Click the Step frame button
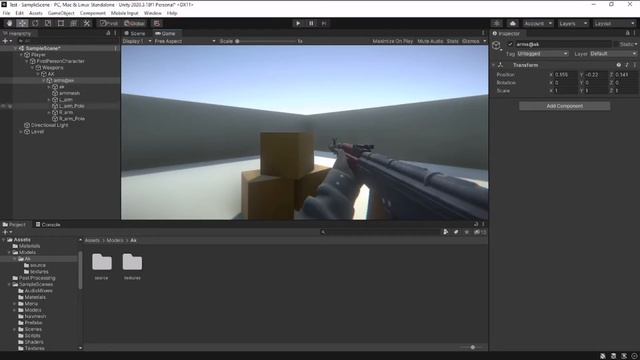The width and height of the screenshot is (640, 360). click(x=324, y=23)
